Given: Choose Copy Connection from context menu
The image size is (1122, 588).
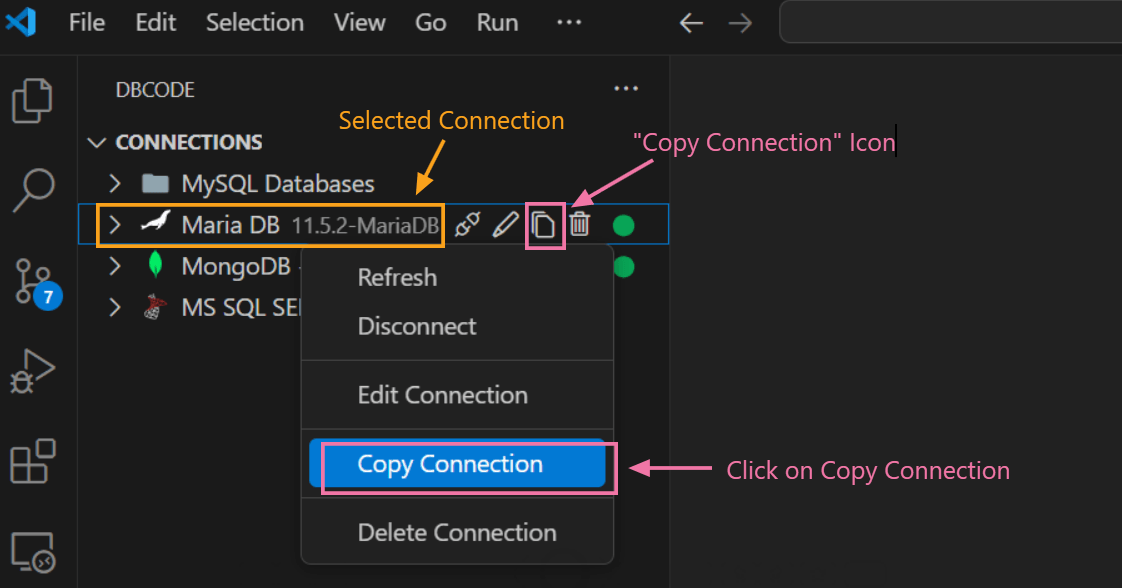Looking at the screenshot, I should [x=457, y=464].
